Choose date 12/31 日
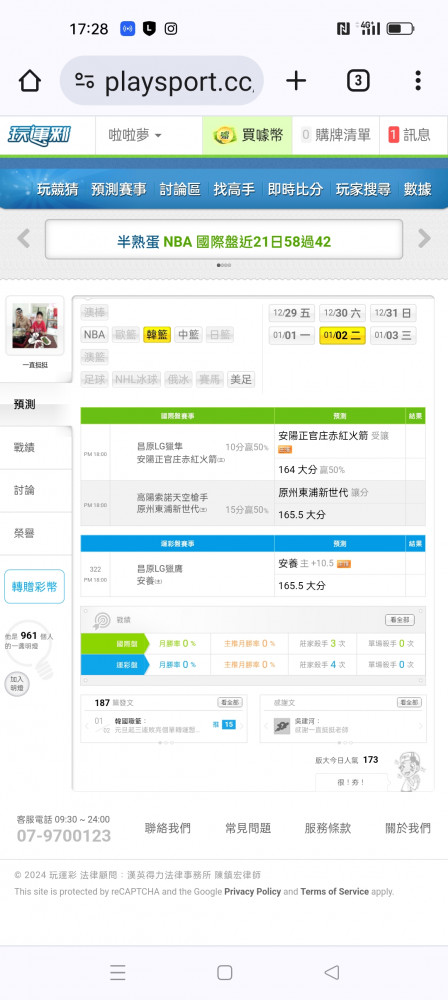The height and width of the screenshot is (1000, 448). pyautogui.click(x=393, y=313)
